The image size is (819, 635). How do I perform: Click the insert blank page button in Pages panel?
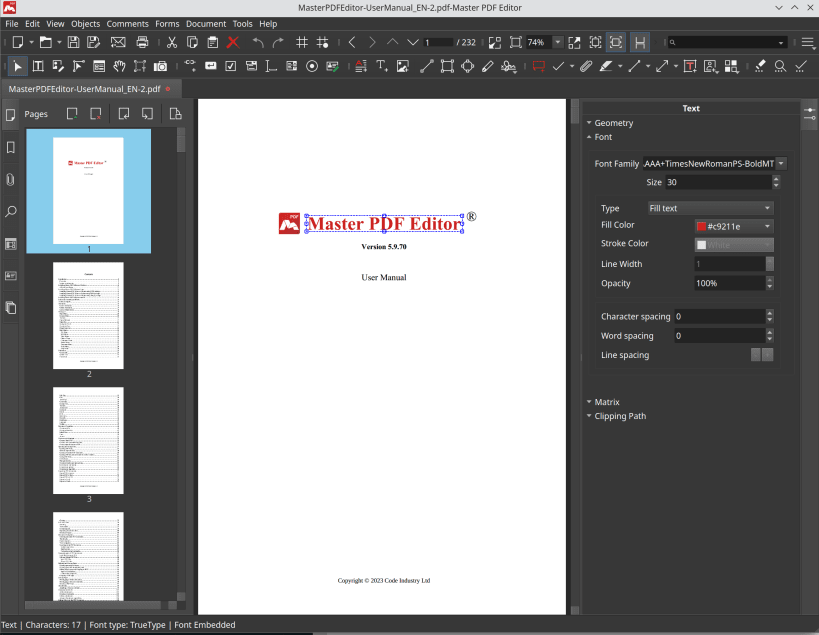pyautogui.click(x=72, y=114)
